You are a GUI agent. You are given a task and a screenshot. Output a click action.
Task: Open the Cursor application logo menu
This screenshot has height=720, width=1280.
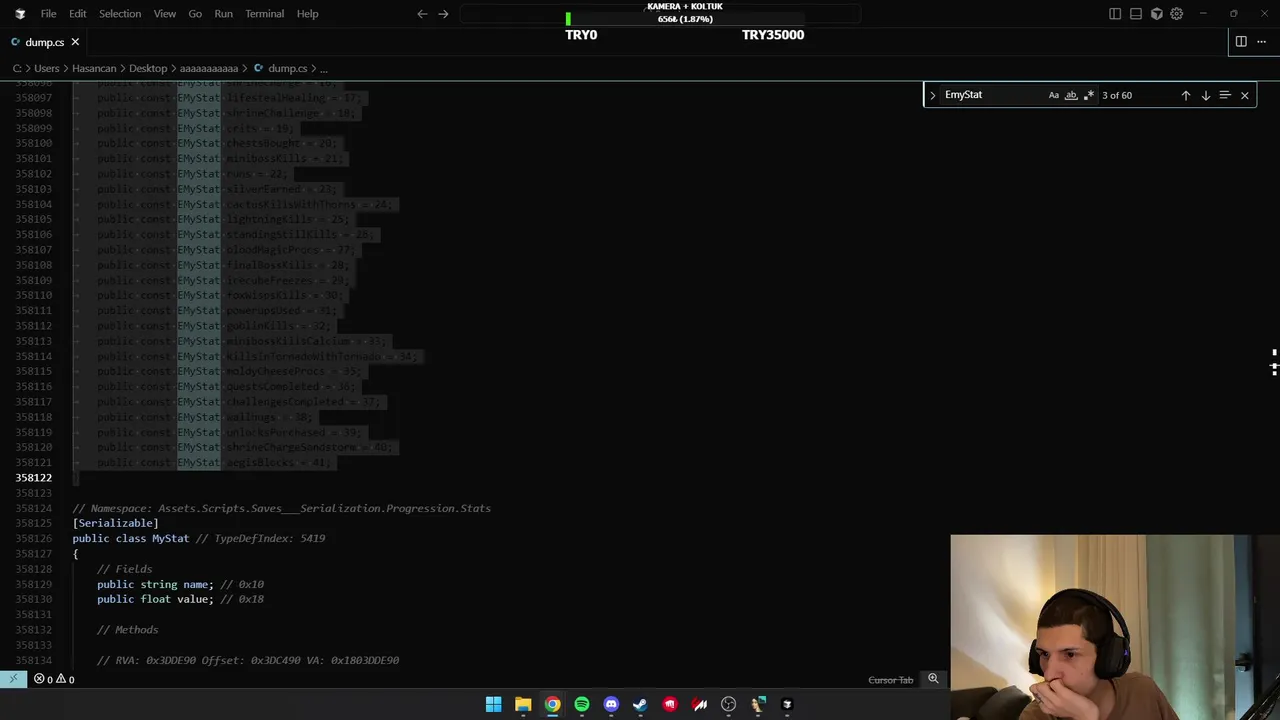point(20,14)
